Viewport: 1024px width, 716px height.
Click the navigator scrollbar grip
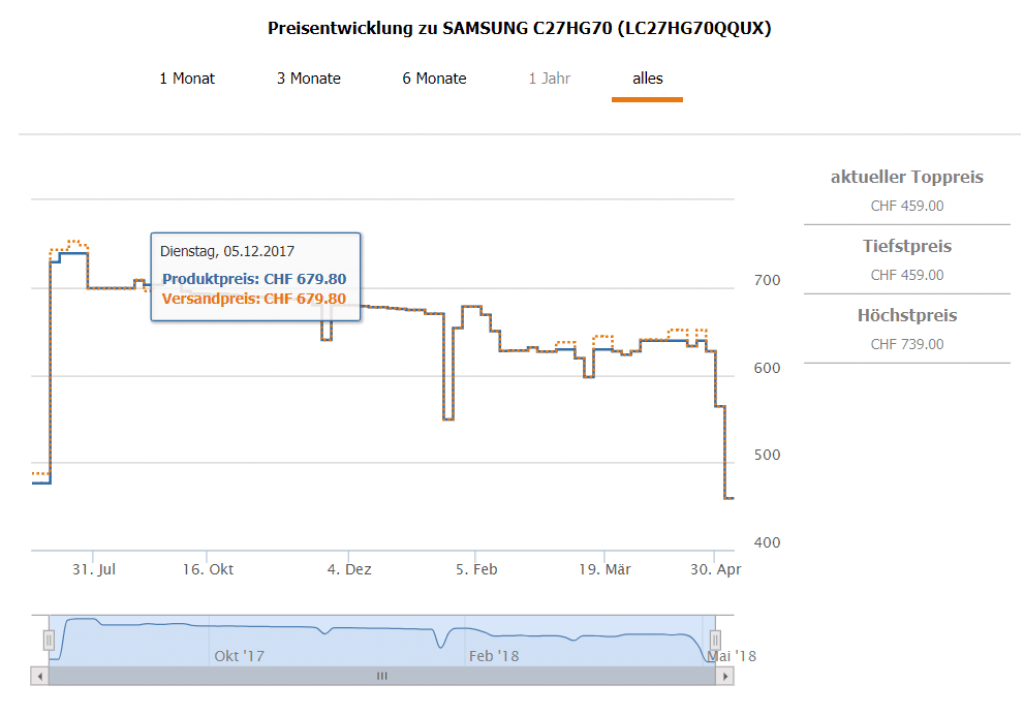(381, 676)
